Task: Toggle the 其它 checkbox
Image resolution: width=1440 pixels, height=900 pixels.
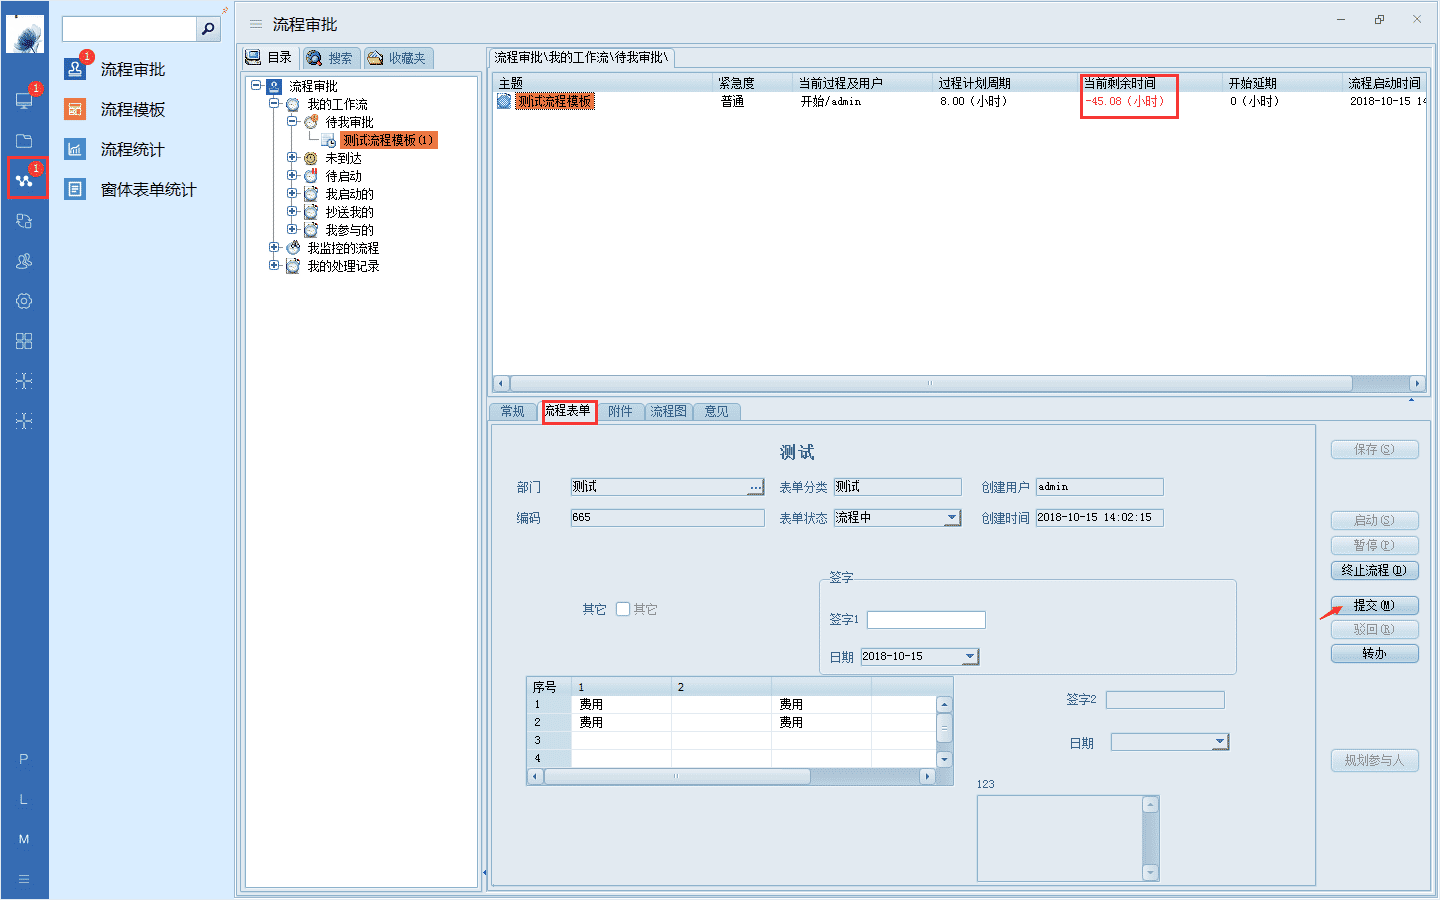Action: point(623,609)
